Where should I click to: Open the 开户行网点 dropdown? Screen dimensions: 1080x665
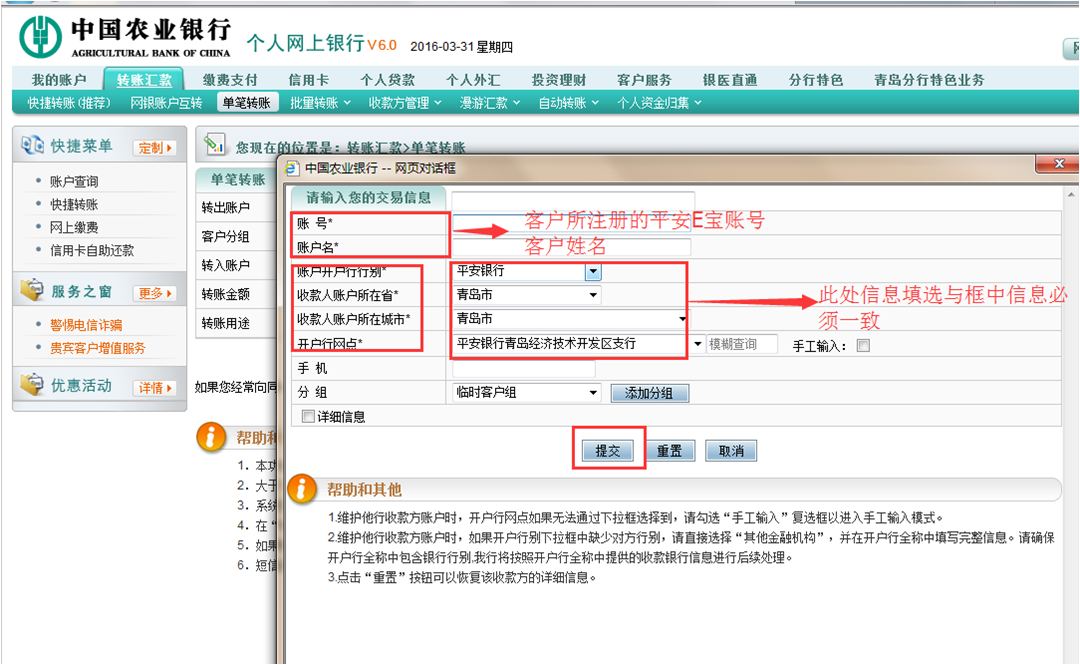coord(697,344)
